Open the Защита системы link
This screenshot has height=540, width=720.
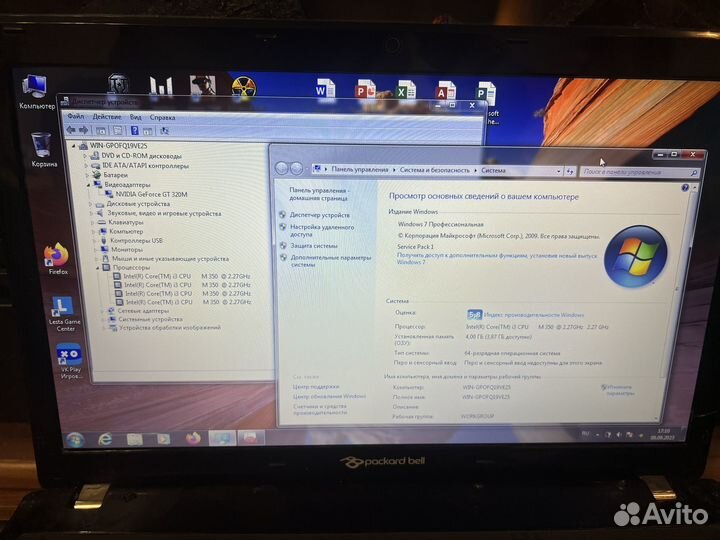(x=314, y=245)
